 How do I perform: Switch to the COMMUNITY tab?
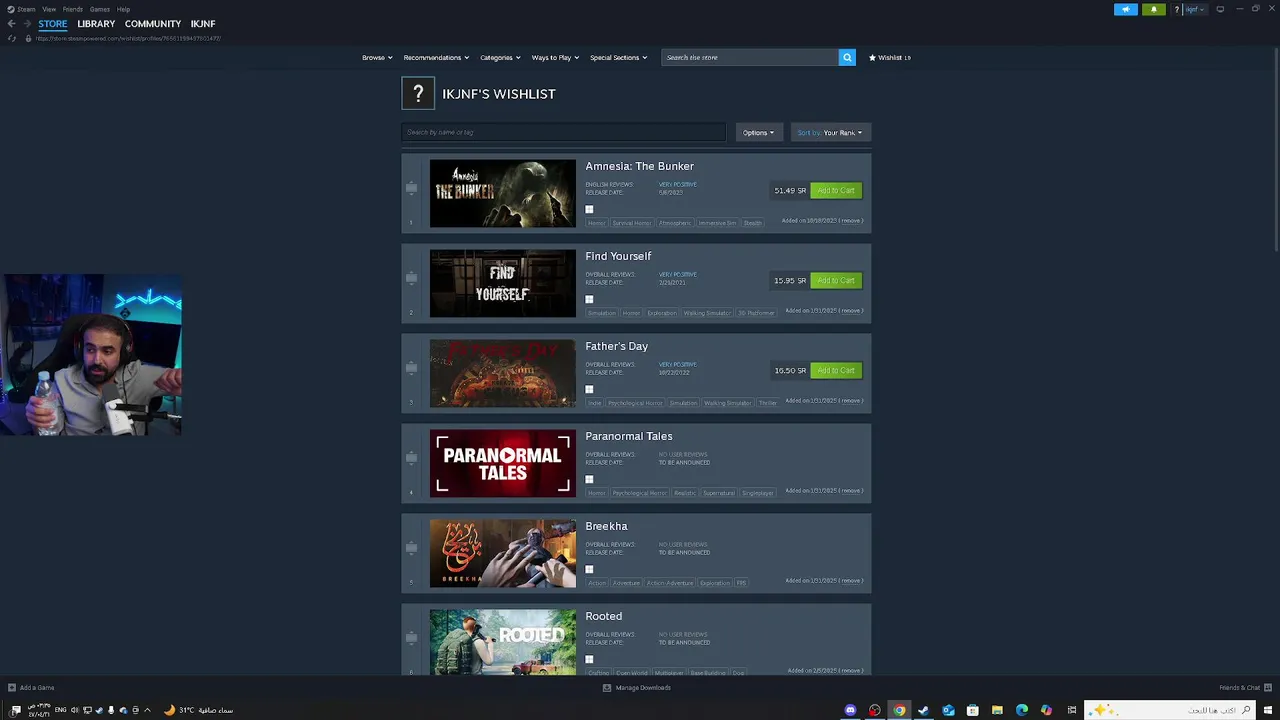[153, 23]
